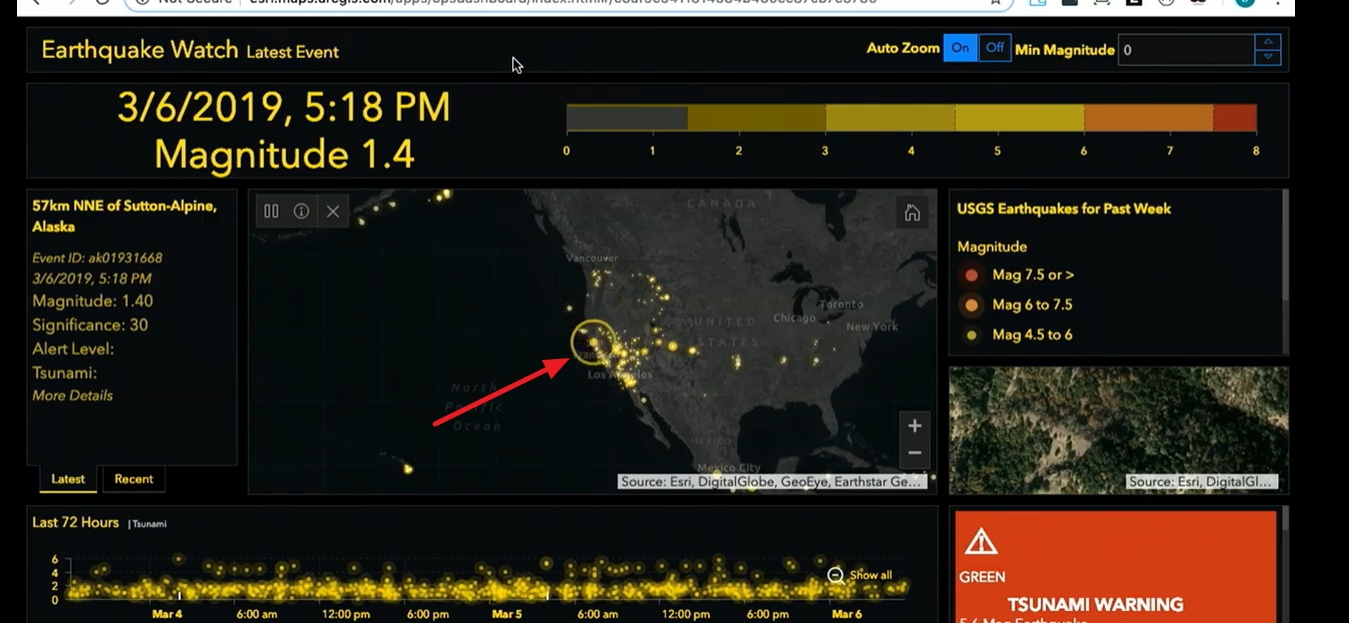Click the red magnitude 8 color band

pyautogui.click(x=1235, y=118)
